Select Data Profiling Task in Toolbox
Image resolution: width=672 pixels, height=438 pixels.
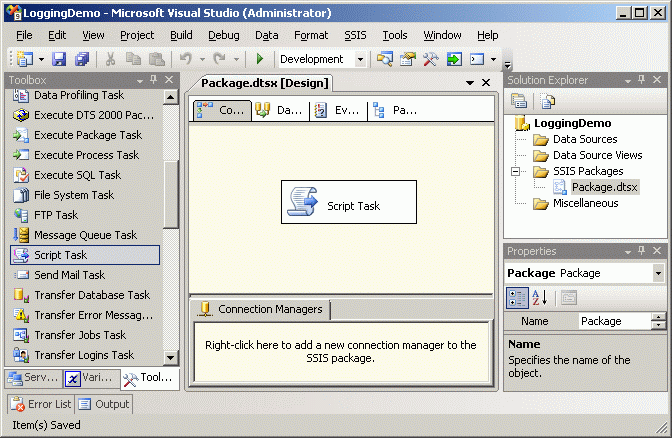click(85, 95)
